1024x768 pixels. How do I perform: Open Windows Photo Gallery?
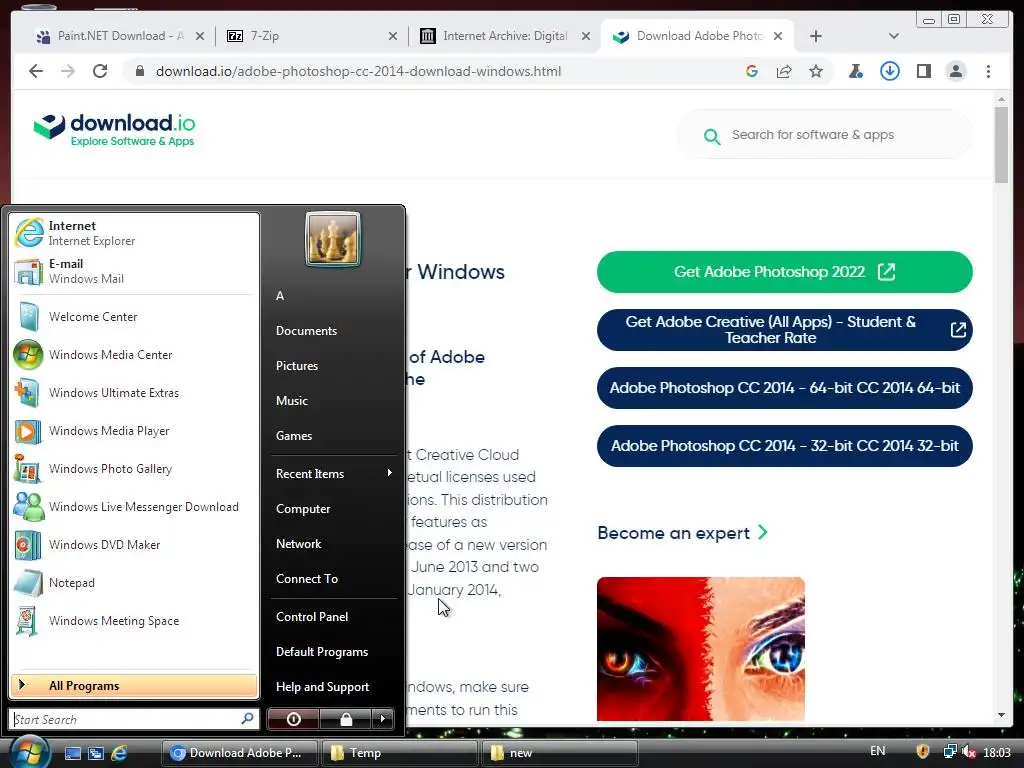(x=134, y=469)
